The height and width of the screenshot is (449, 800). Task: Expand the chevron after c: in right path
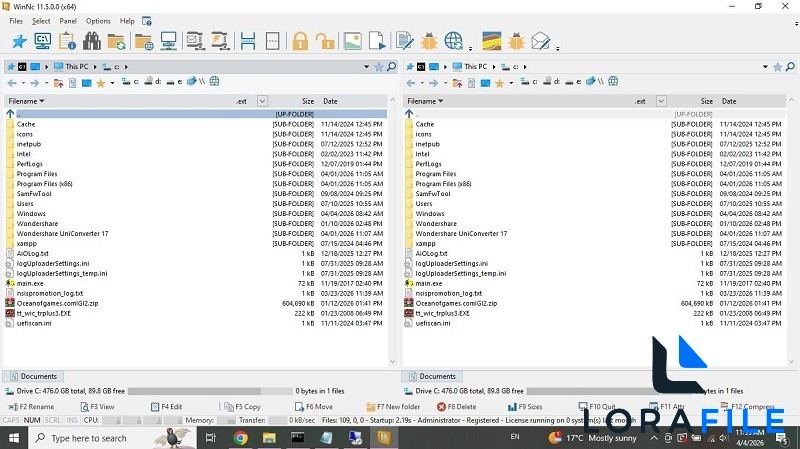[x=524, y=67]
